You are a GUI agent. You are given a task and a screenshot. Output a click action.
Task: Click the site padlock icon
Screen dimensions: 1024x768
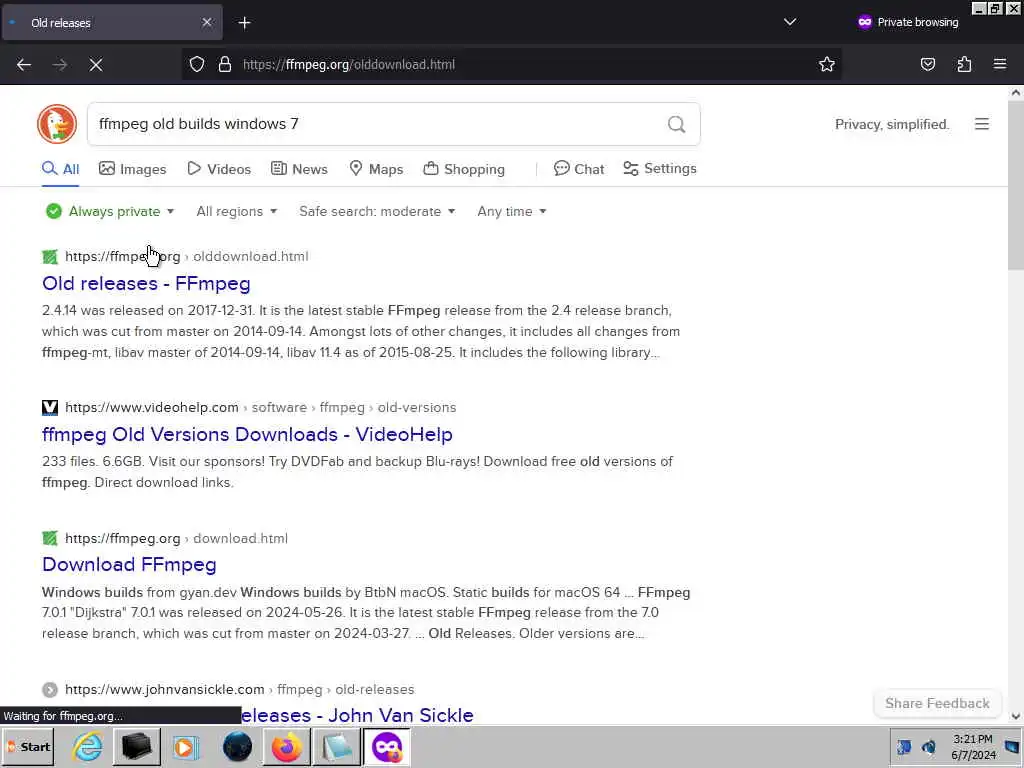[x=225, y=64]
